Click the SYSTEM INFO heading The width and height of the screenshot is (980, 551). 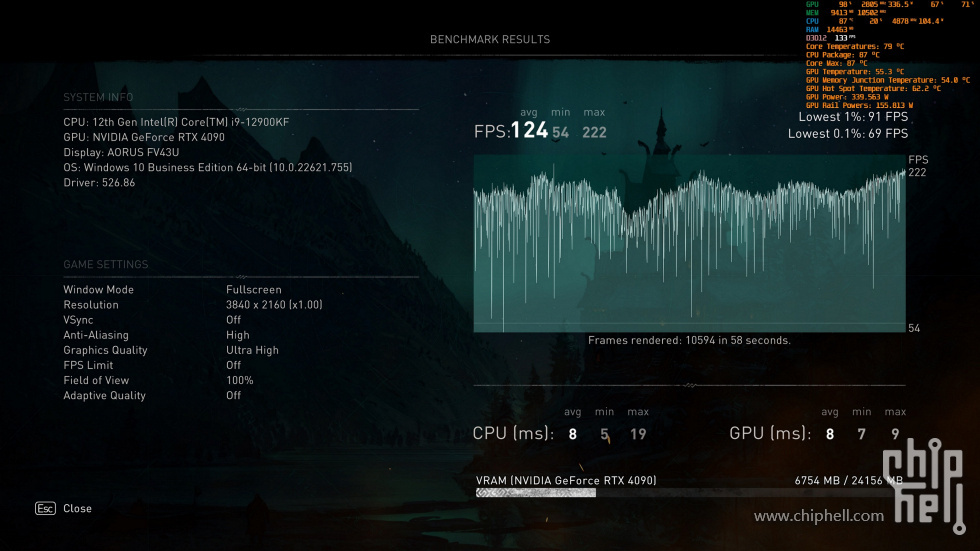point(98,97)
